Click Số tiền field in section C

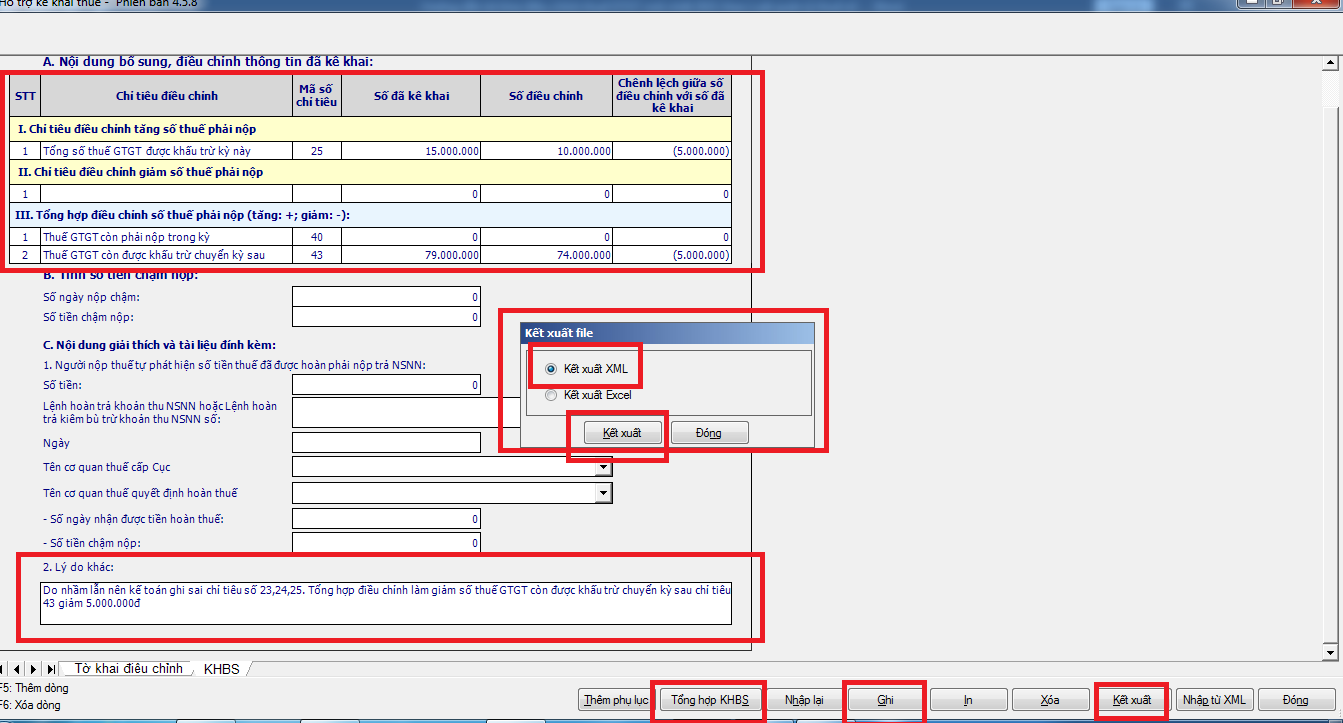point(386,385)
